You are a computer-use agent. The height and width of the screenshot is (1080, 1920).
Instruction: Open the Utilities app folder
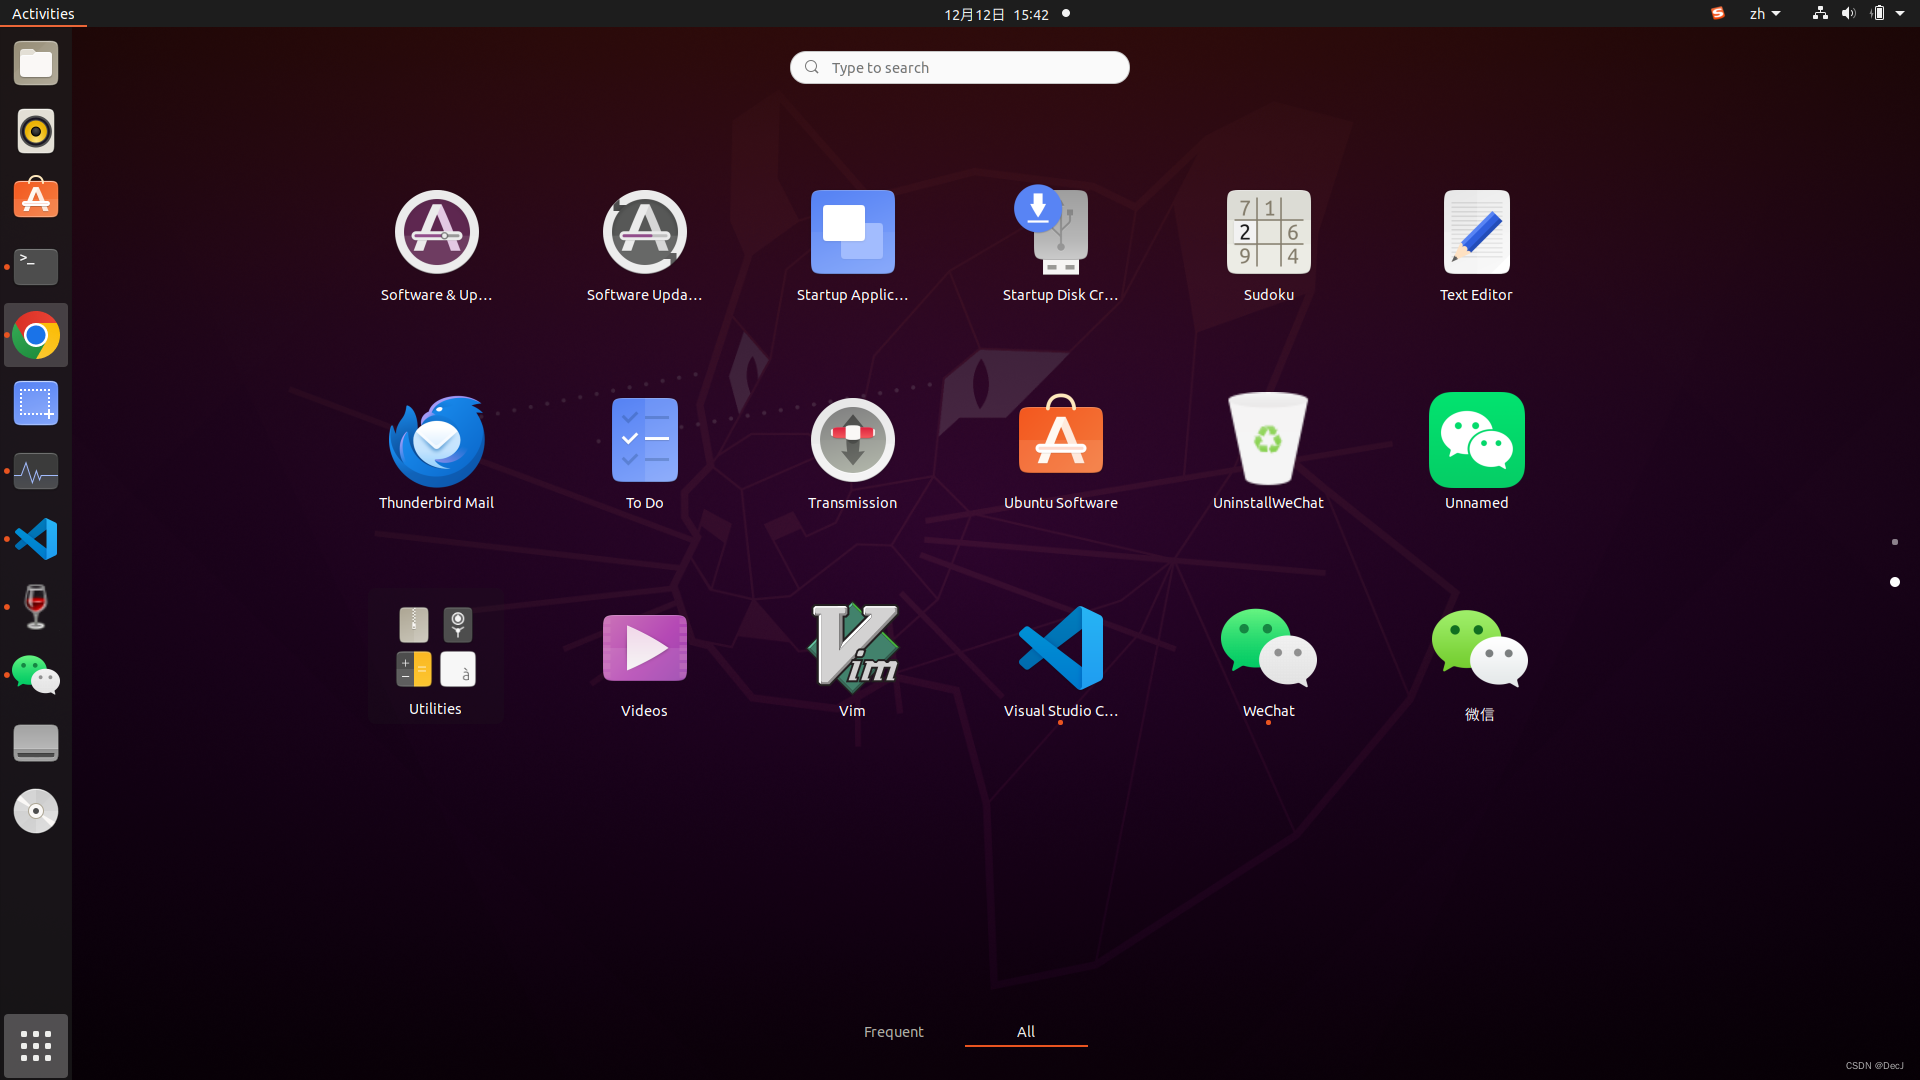pos(435,658)
